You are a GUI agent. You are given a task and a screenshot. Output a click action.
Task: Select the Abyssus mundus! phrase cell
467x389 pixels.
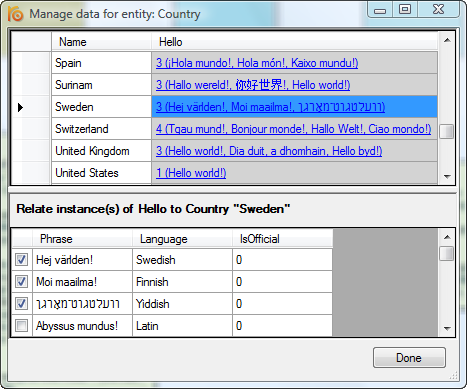[x=82, y=326]
